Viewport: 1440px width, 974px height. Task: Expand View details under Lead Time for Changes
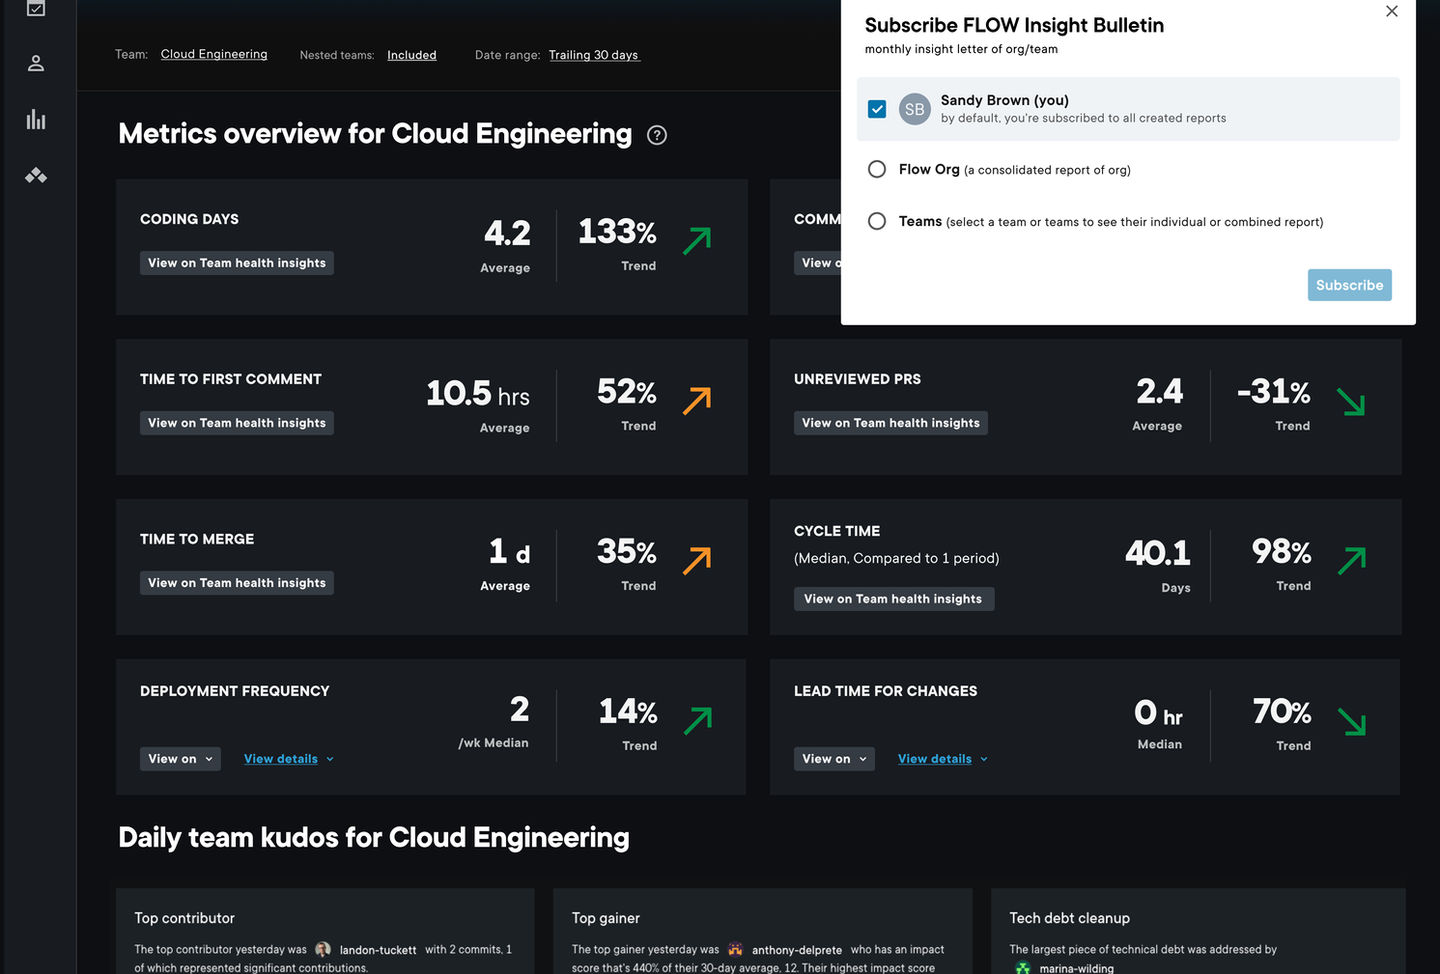click(x=943, y=759)
